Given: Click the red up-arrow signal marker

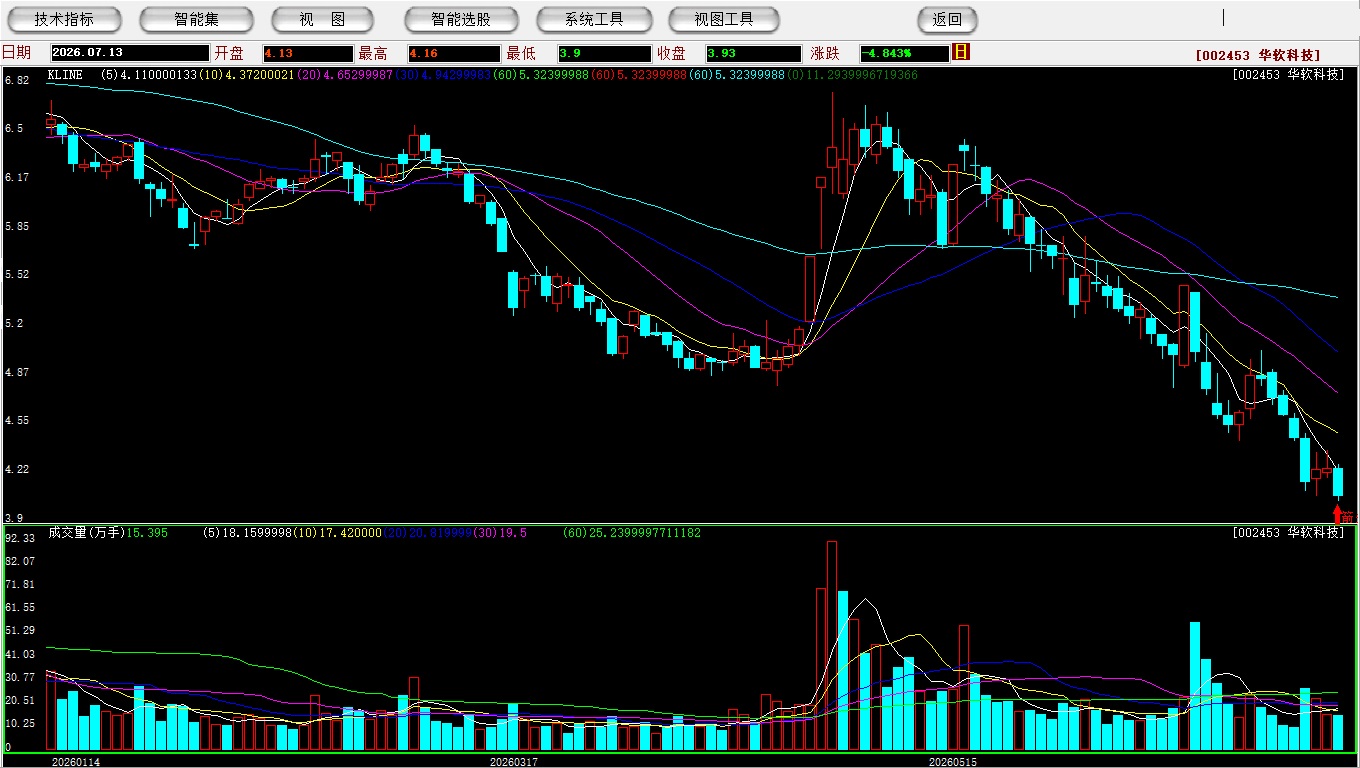Looking at the screenshot, I should [1338, 513].
